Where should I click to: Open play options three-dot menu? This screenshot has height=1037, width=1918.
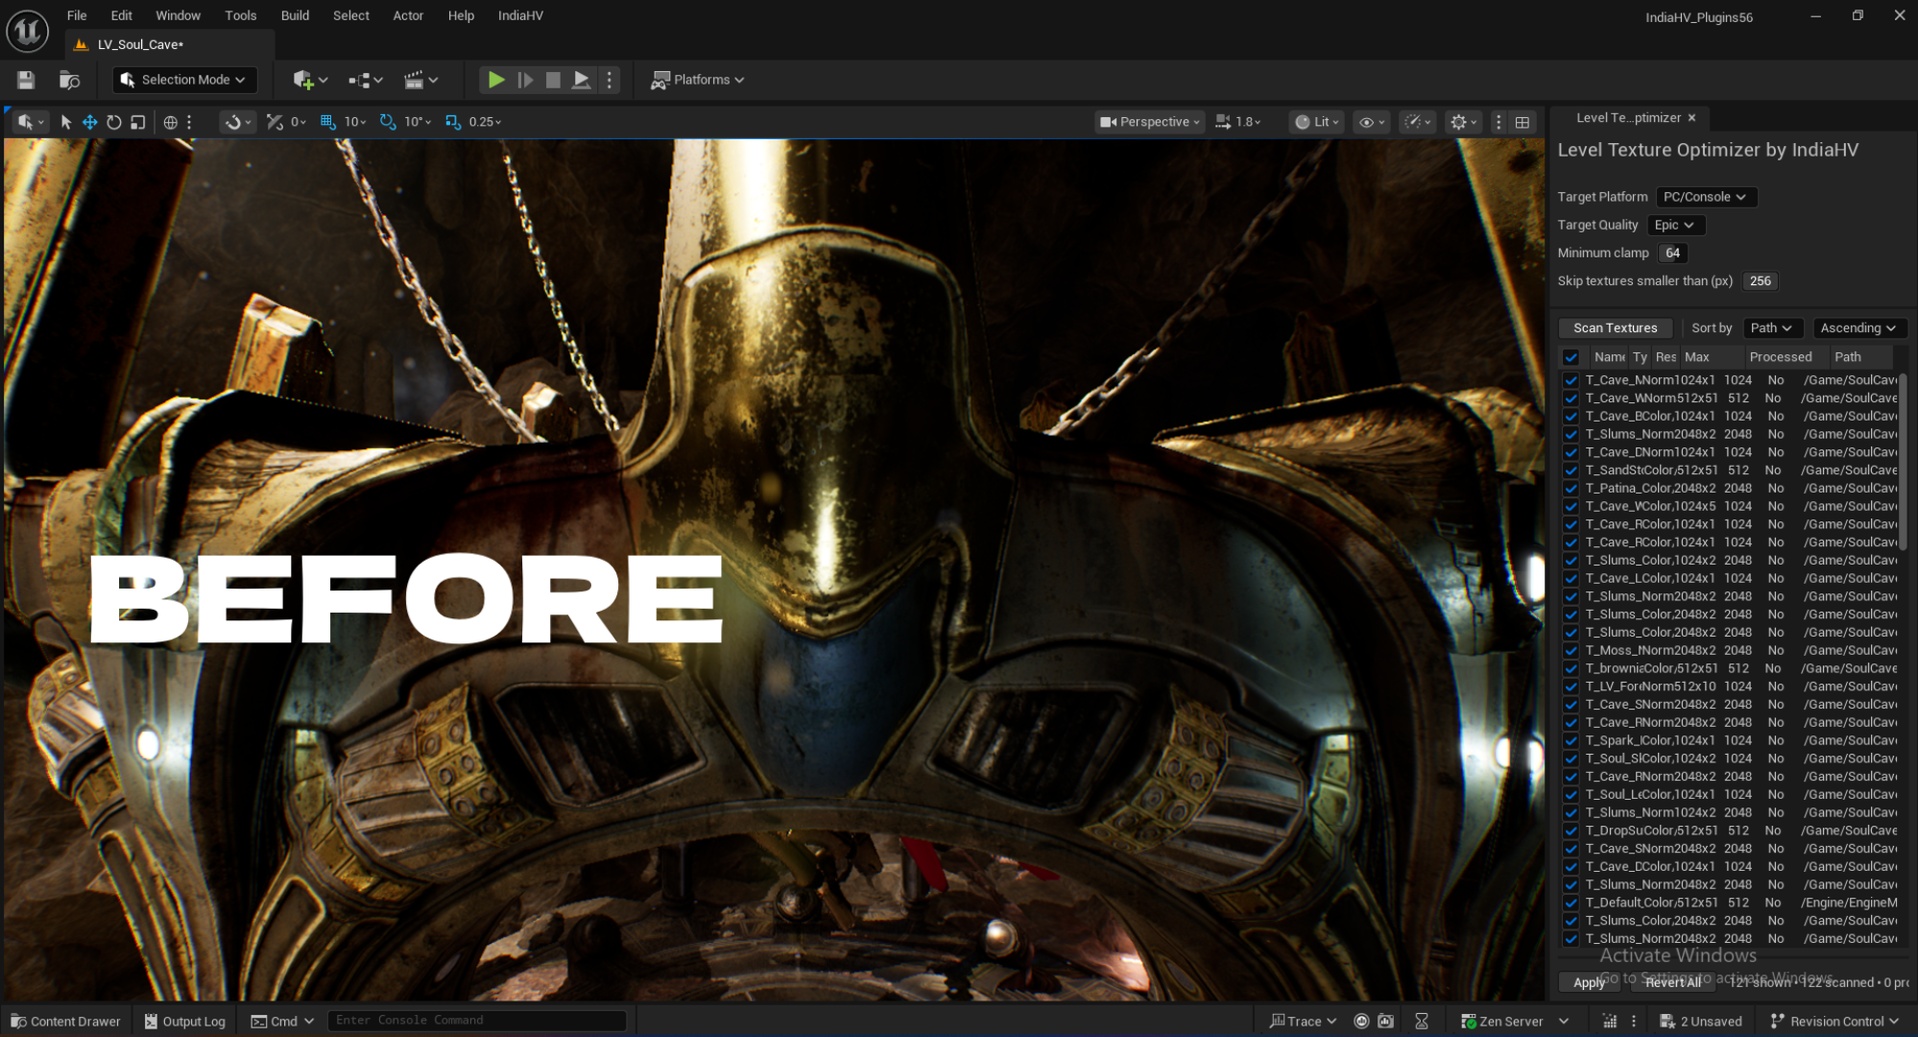tap(609, 80)
